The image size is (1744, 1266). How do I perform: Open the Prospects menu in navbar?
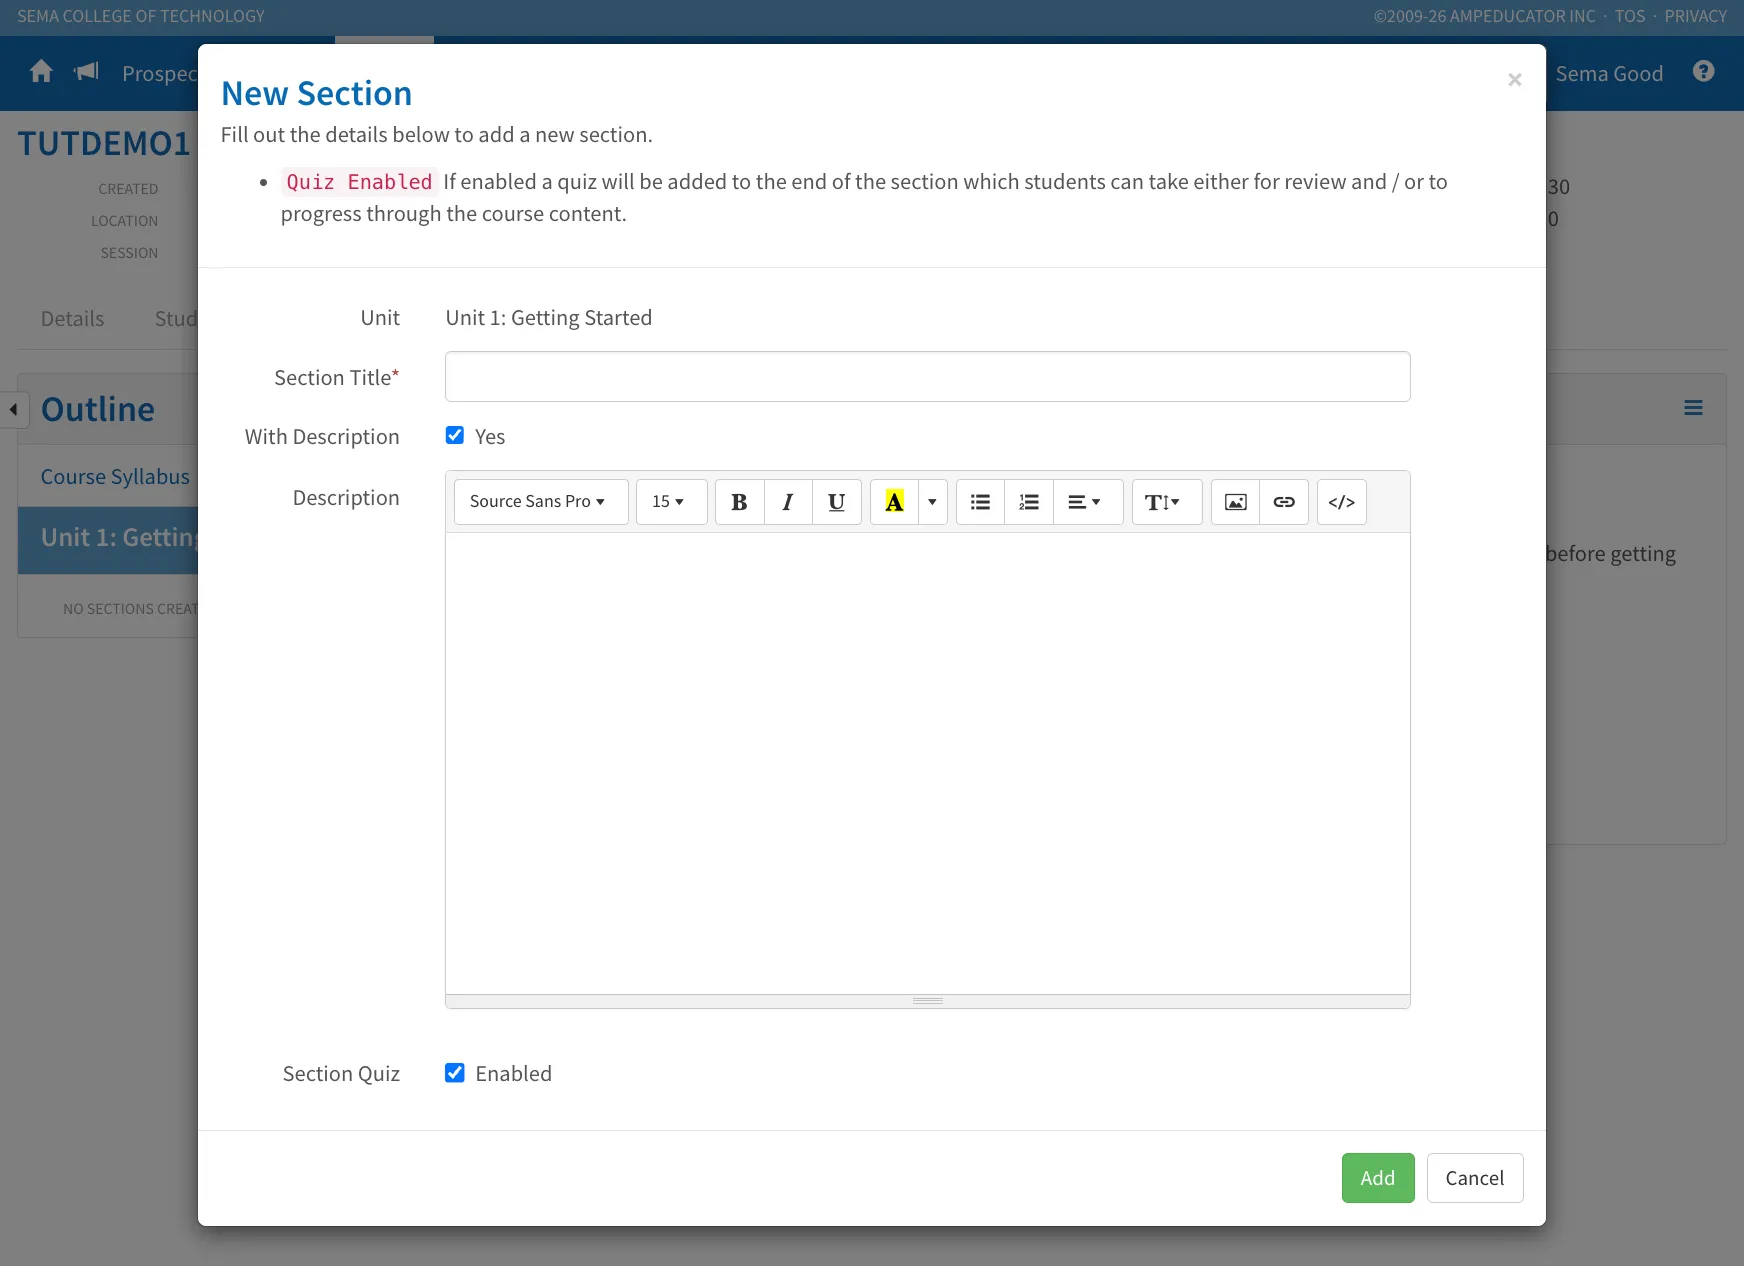point(160,74)
